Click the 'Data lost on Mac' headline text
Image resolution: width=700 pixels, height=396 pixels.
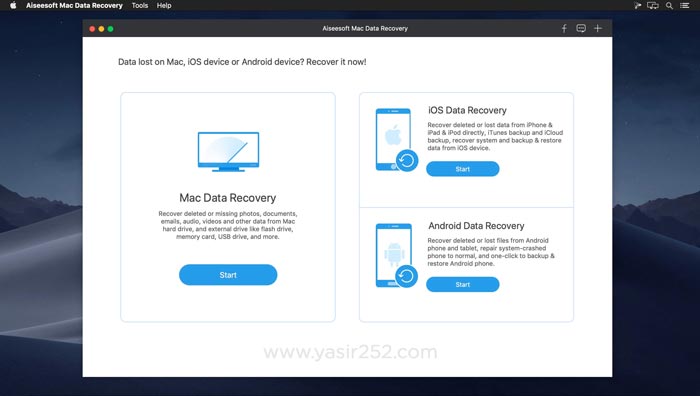point(242,62)
